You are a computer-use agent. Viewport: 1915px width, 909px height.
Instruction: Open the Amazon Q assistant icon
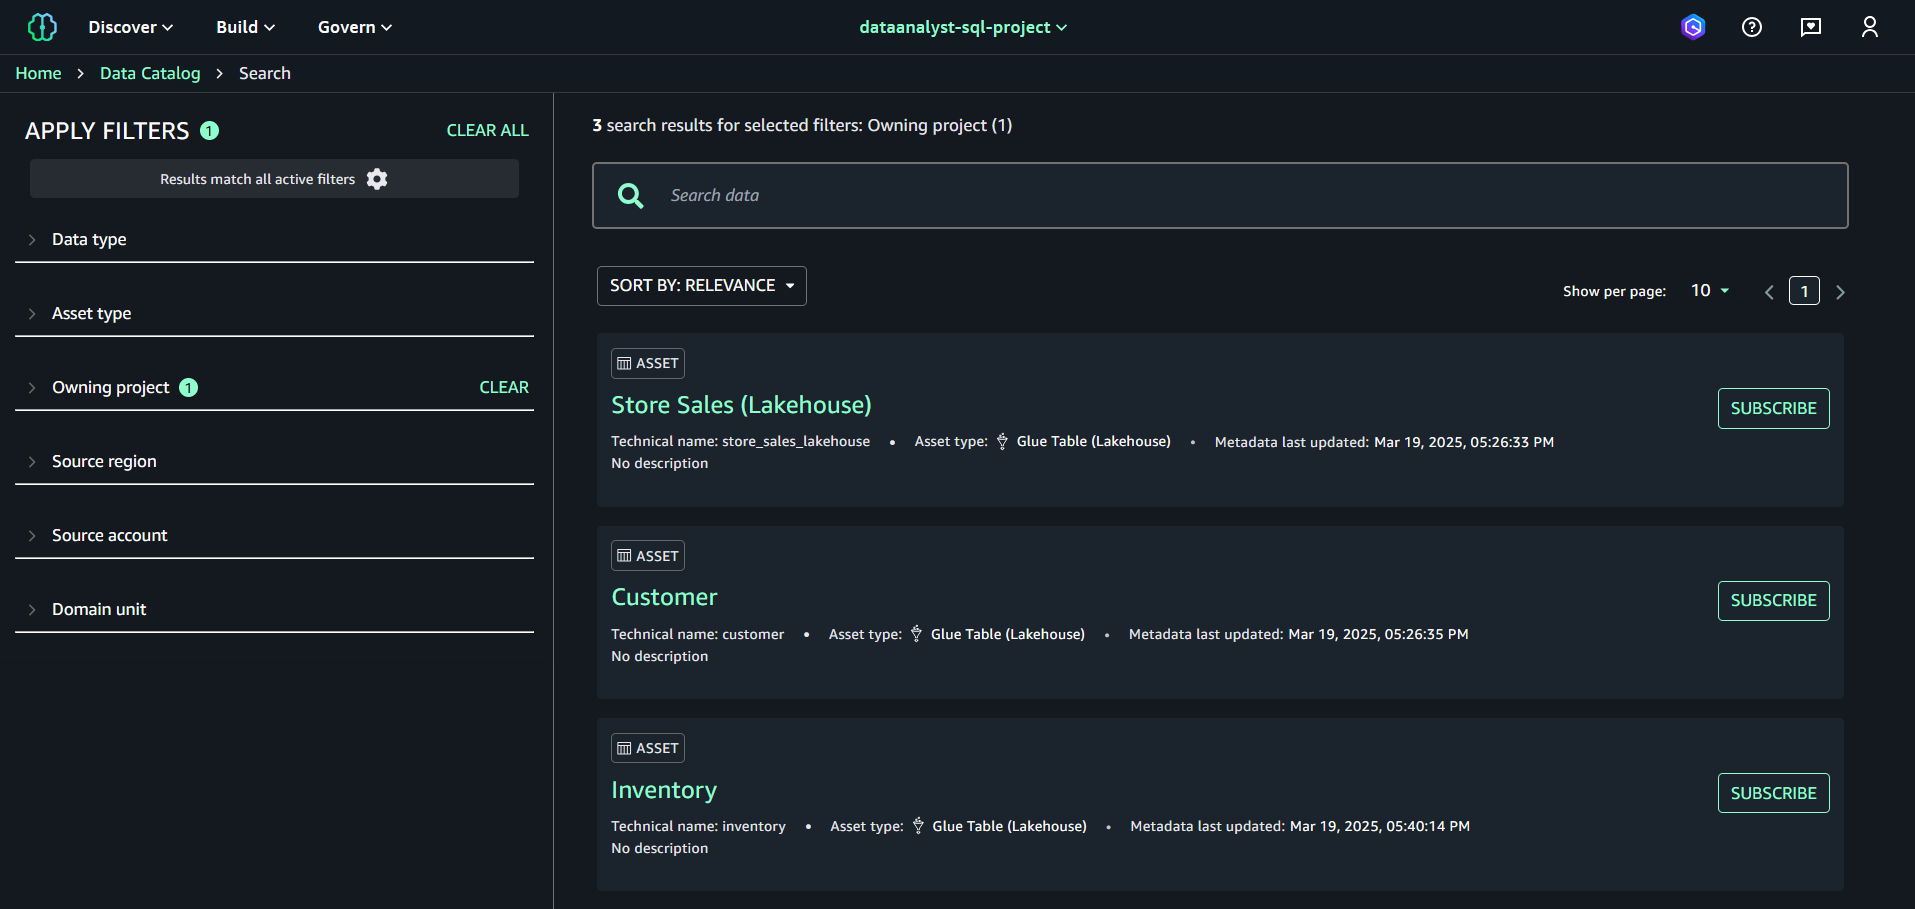1693,27
